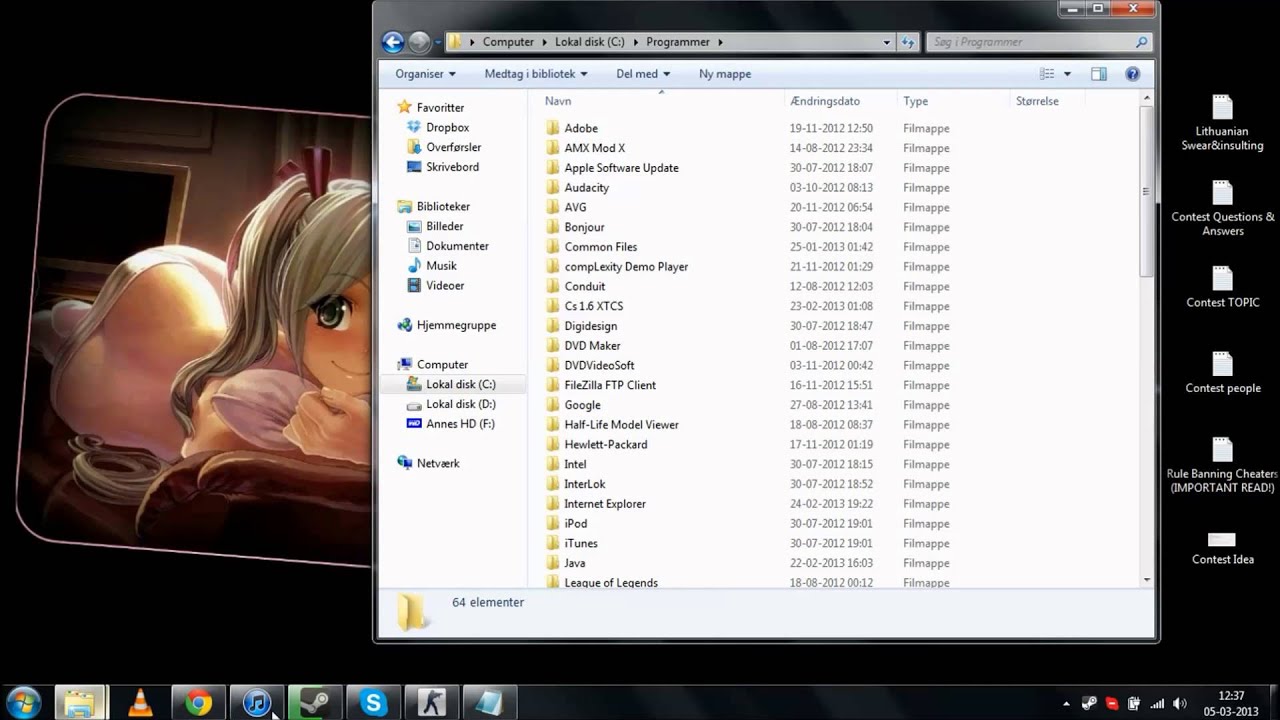Open iTunes from the taskbar
Image resolution: width=1280 pixels, height=720 pixels.
pos(257,702)
